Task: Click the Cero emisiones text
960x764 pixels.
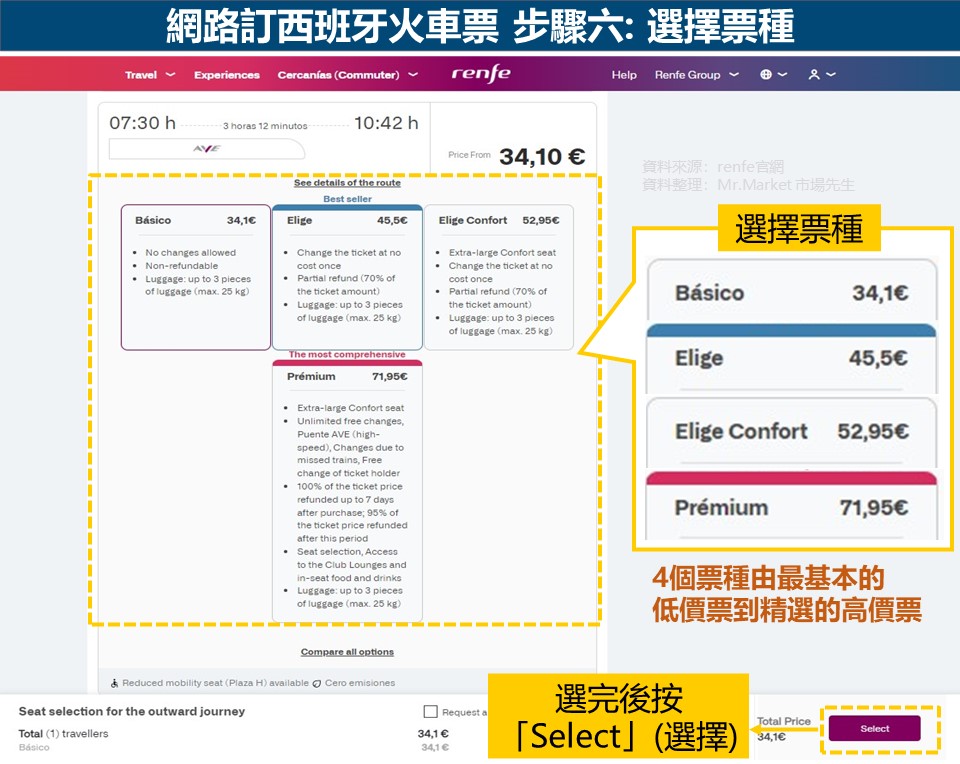Action: coord(360,683)
